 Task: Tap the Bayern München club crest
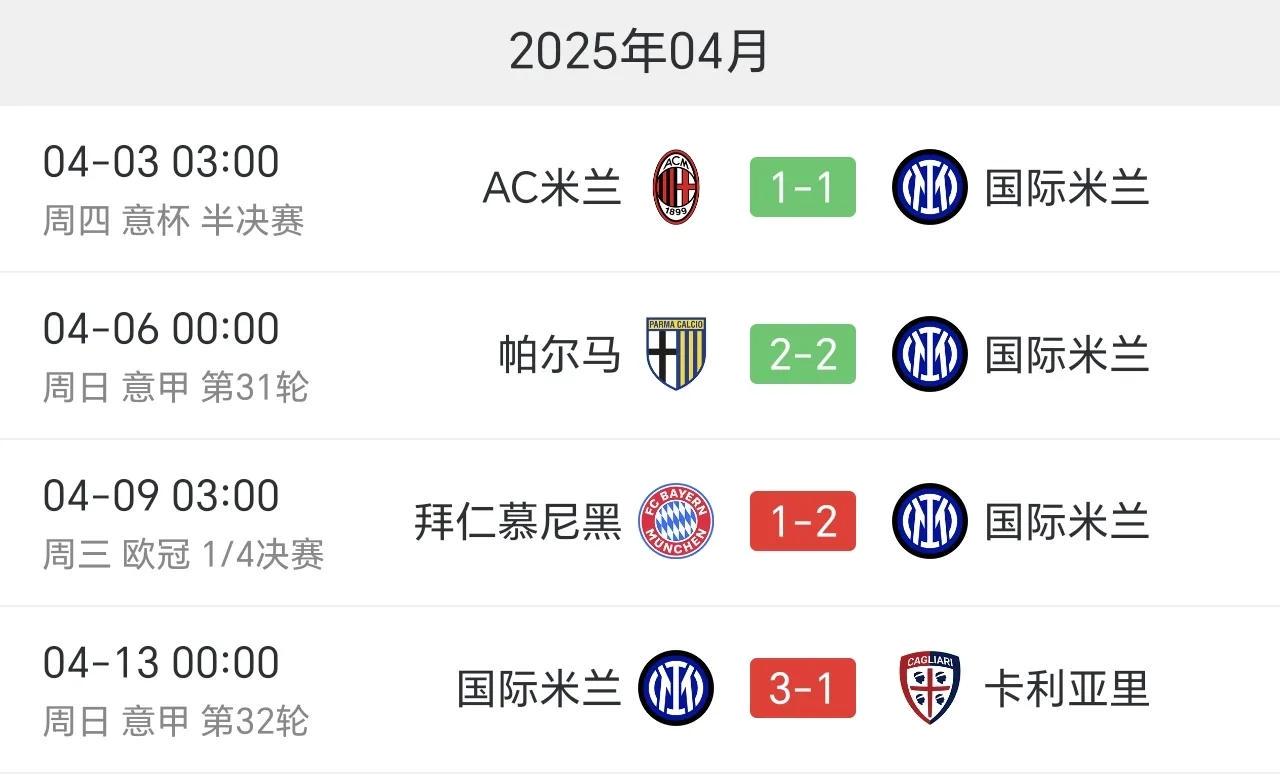(x=676, y=521)
